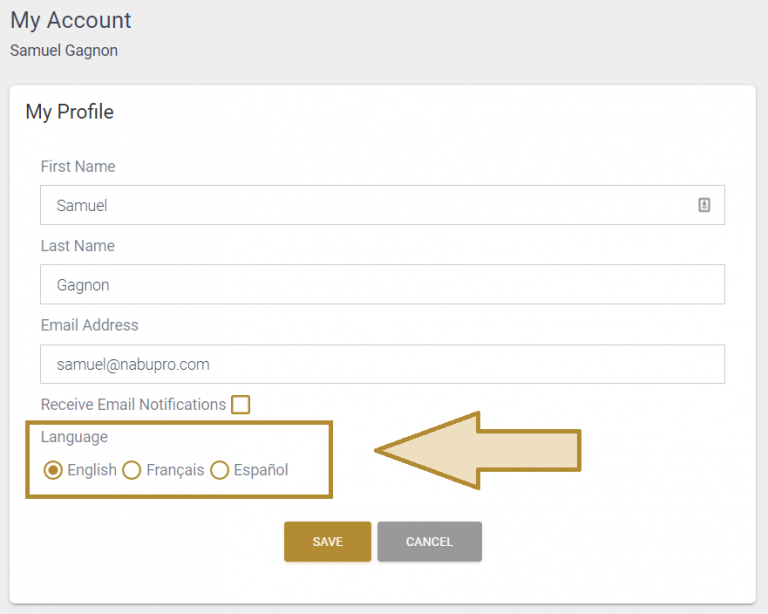The height and width of the screenshot is (614, 768).
Task: Click the Last Name field label
Action: pos(77,246)
